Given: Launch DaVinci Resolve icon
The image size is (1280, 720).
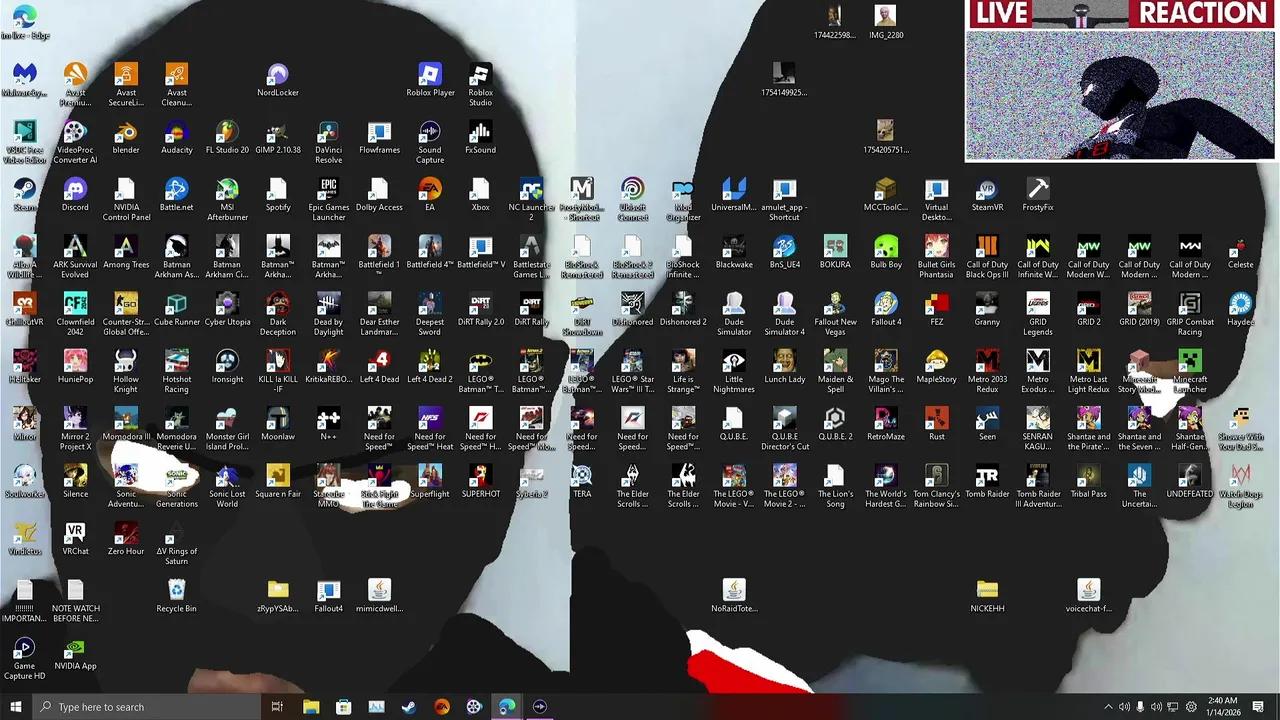Looking at the screenshot, I should [x=329, y=143].
